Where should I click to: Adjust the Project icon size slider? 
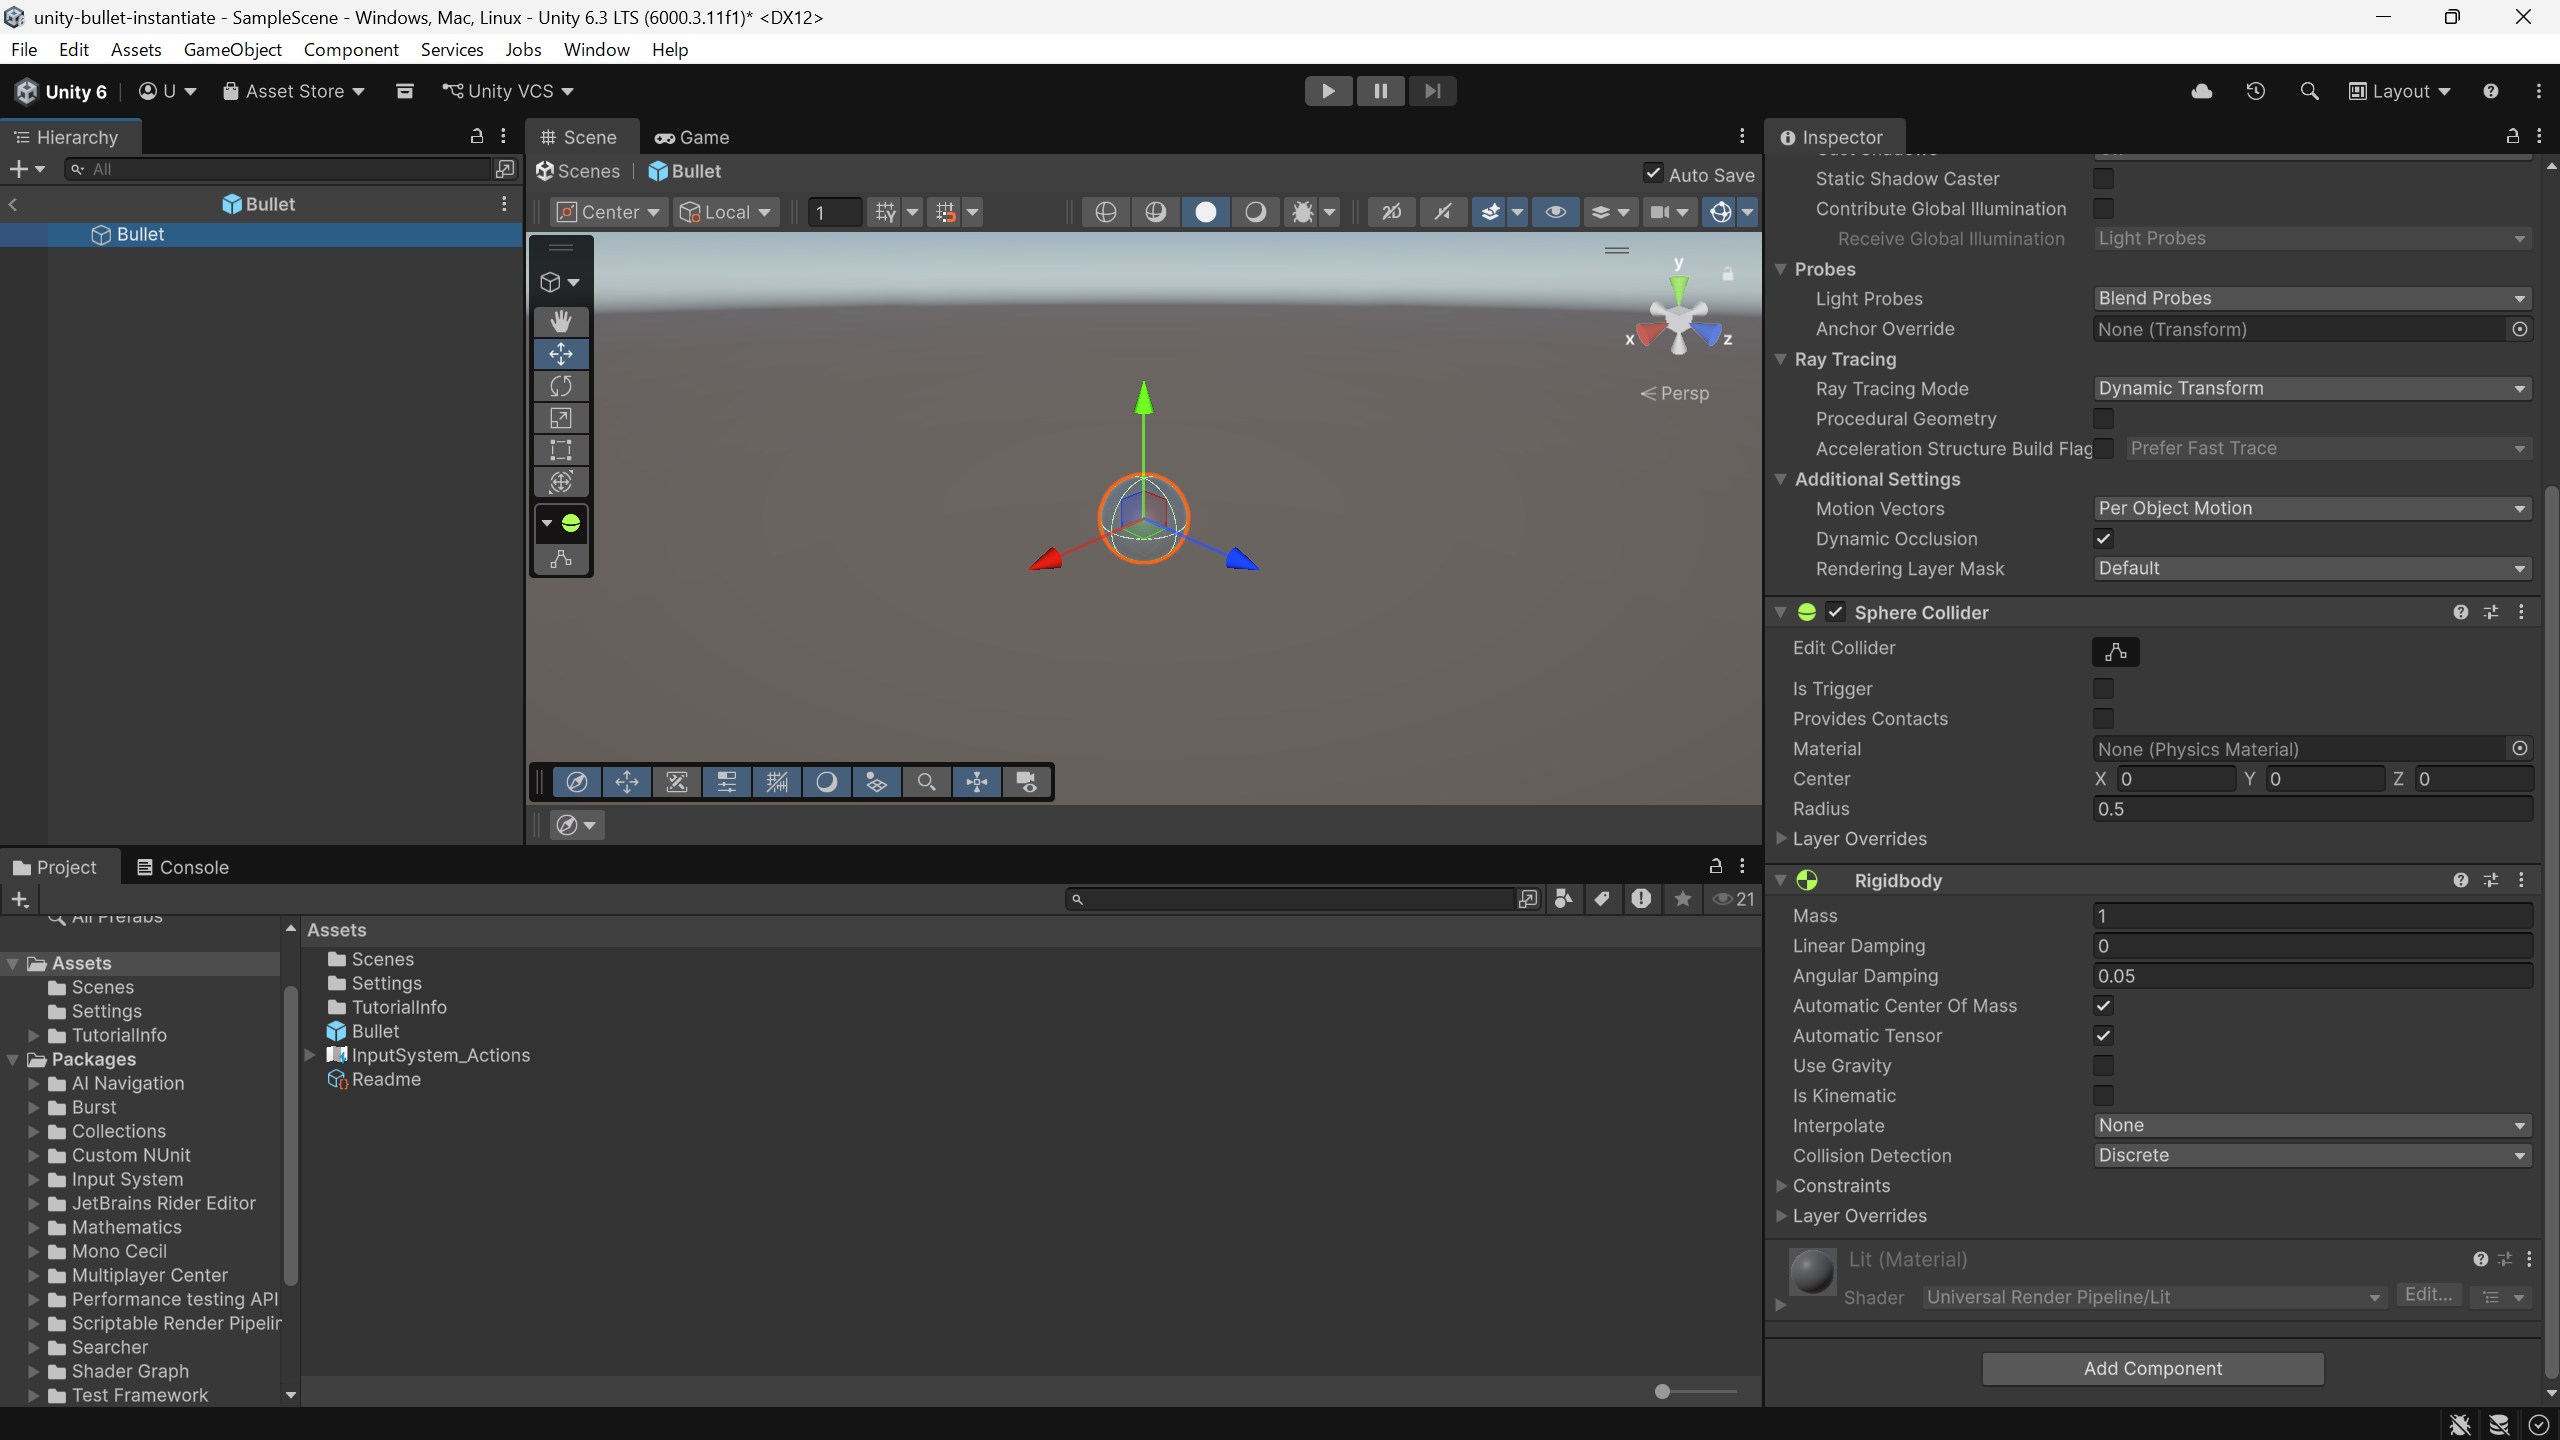click(1662, 1392)
